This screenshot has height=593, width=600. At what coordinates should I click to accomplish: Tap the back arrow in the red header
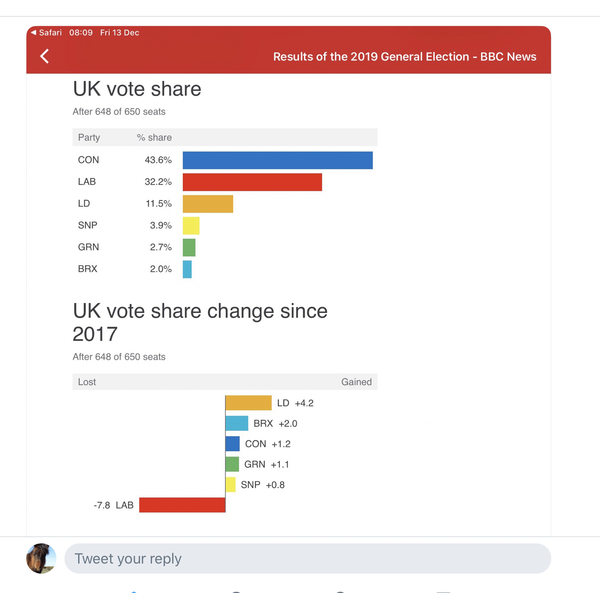[x=44, y=56]
